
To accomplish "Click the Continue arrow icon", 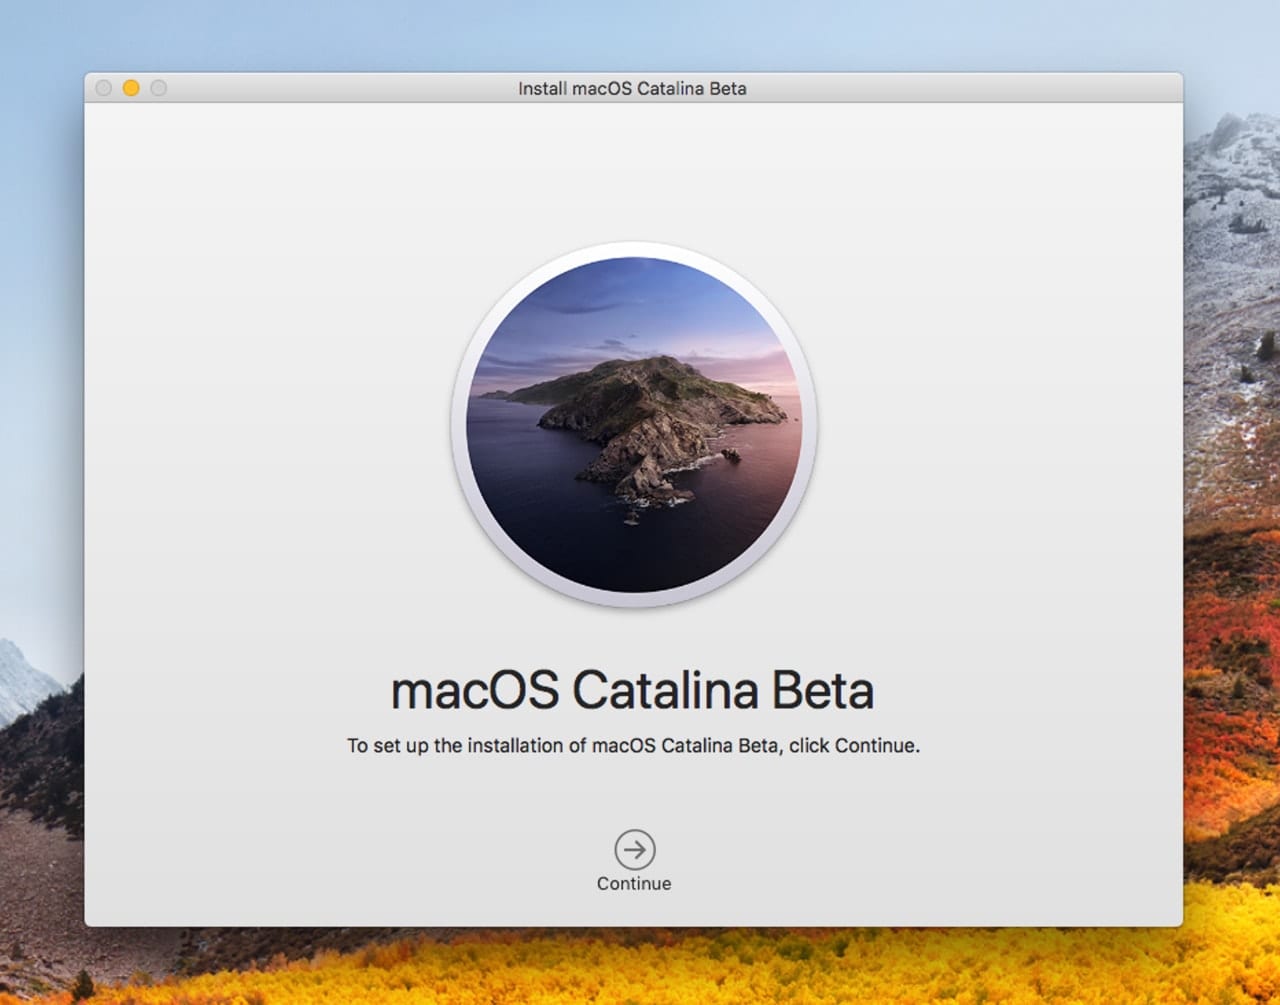I will [x=634, y=850].
